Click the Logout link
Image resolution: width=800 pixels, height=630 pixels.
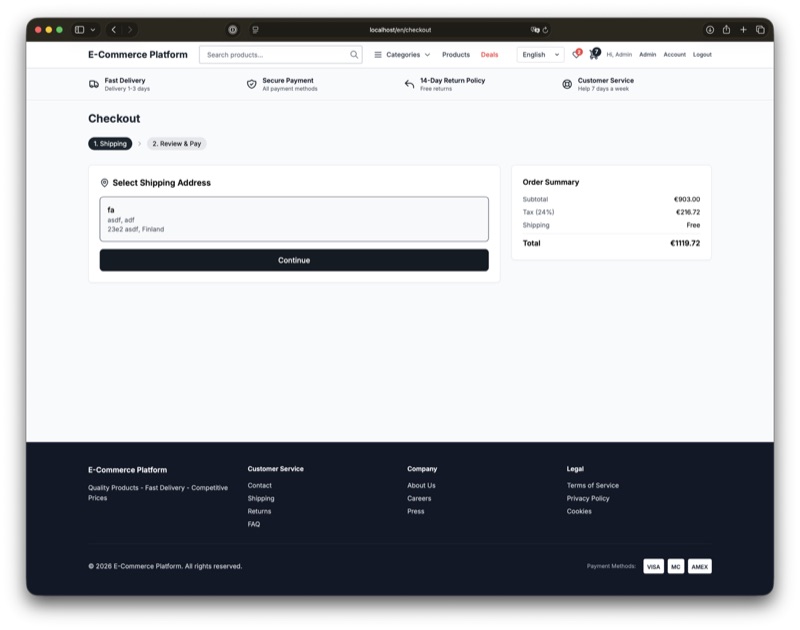(702, 55)
